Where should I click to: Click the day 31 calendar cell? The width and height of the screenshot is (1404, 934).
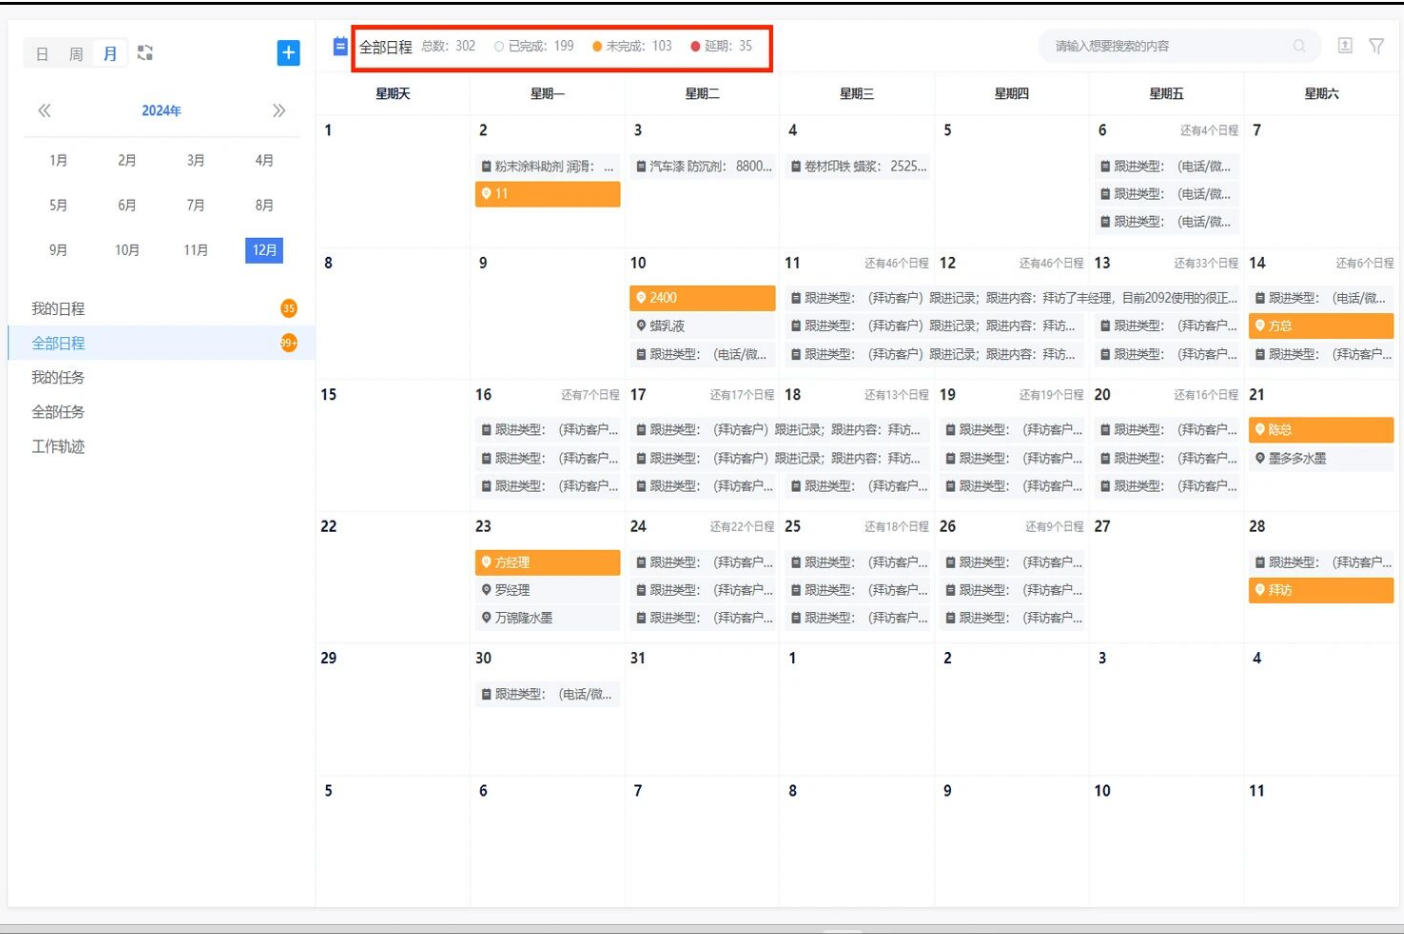(x=702, y=709)
